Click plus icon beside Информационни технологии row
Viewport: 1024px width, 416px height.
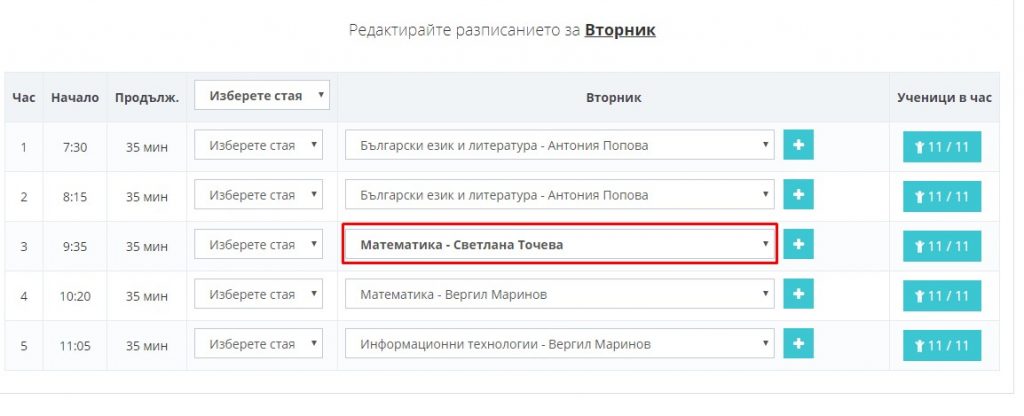pos(798,344)
